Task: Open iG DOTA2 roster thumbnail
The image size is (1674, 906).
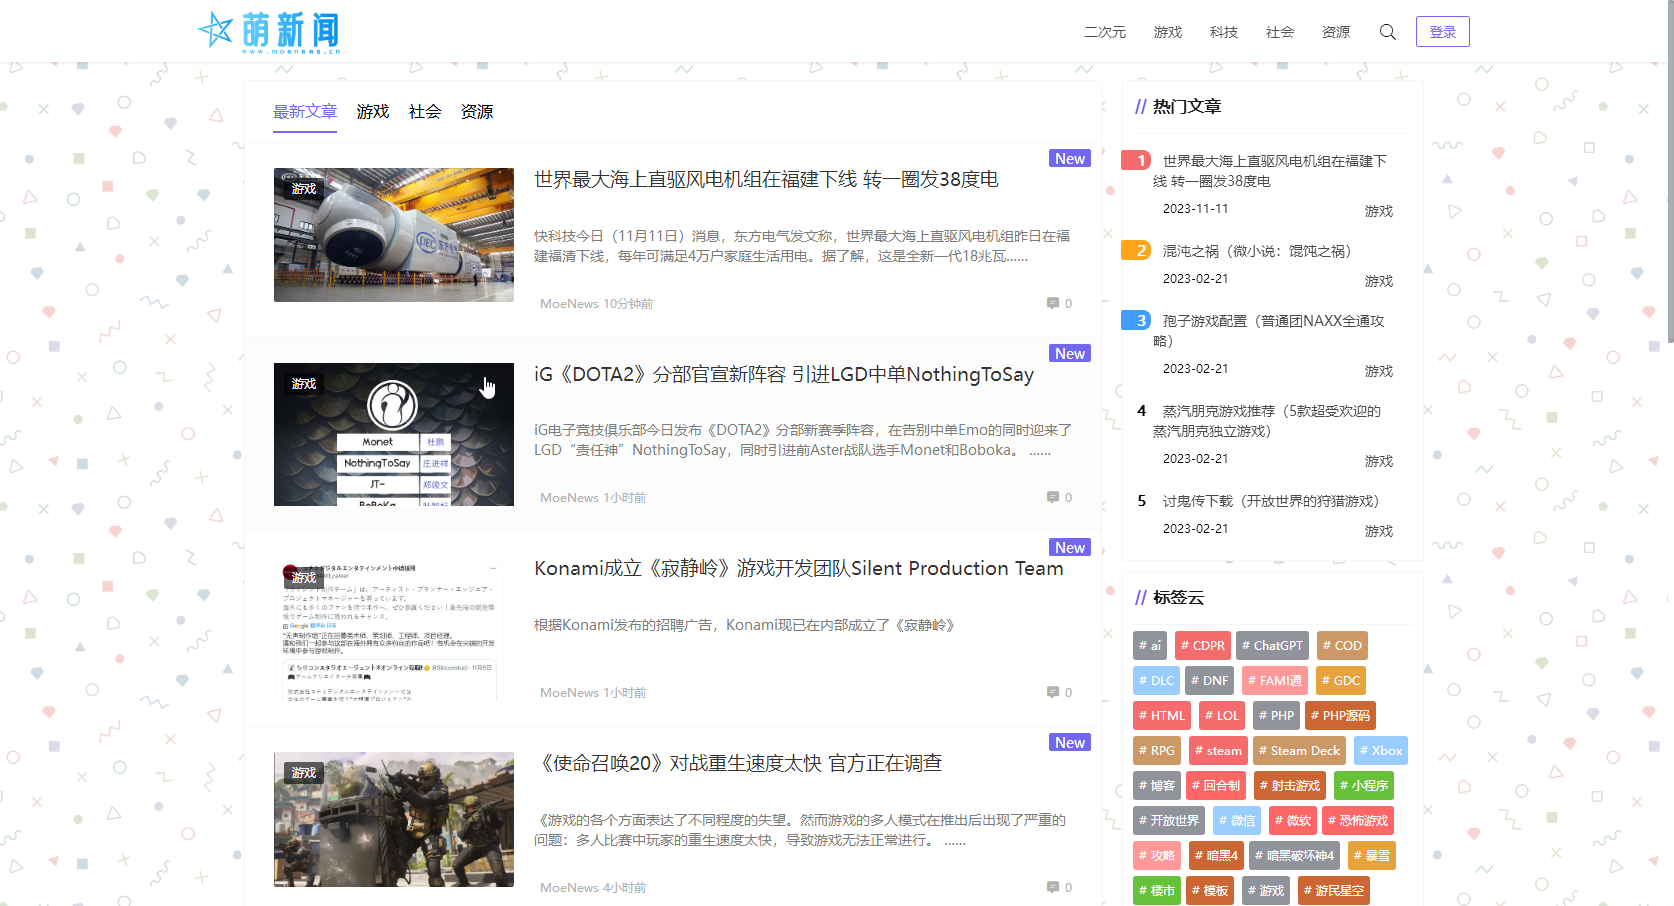Action: click(x=394, y=434)
